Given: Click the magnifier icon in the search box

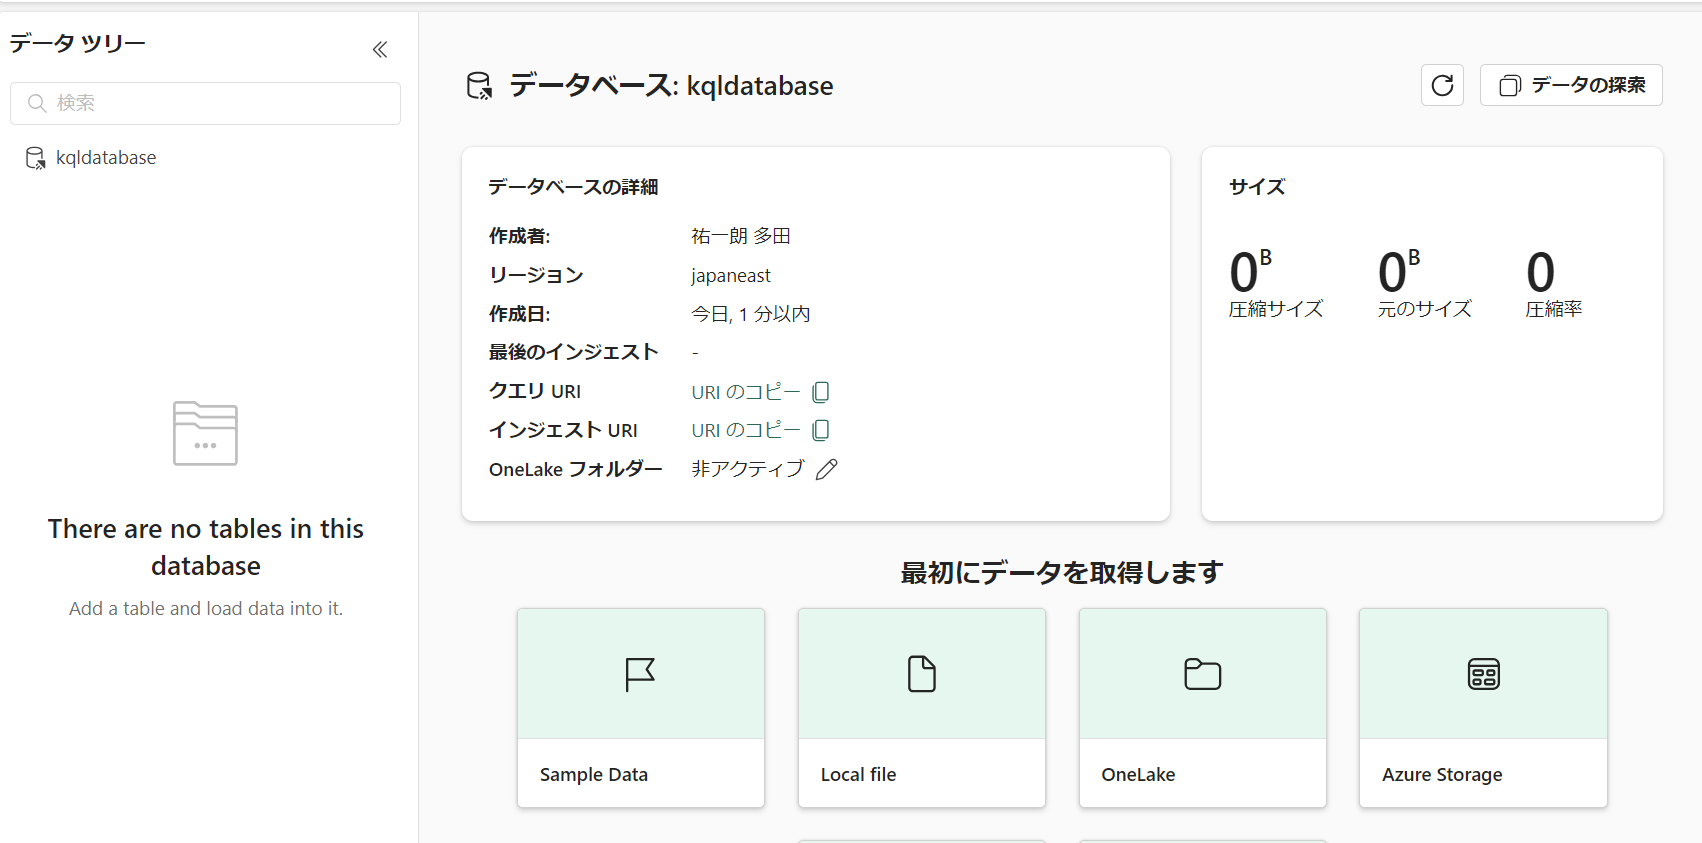Looking at the screenshot, I should point(37,103).
